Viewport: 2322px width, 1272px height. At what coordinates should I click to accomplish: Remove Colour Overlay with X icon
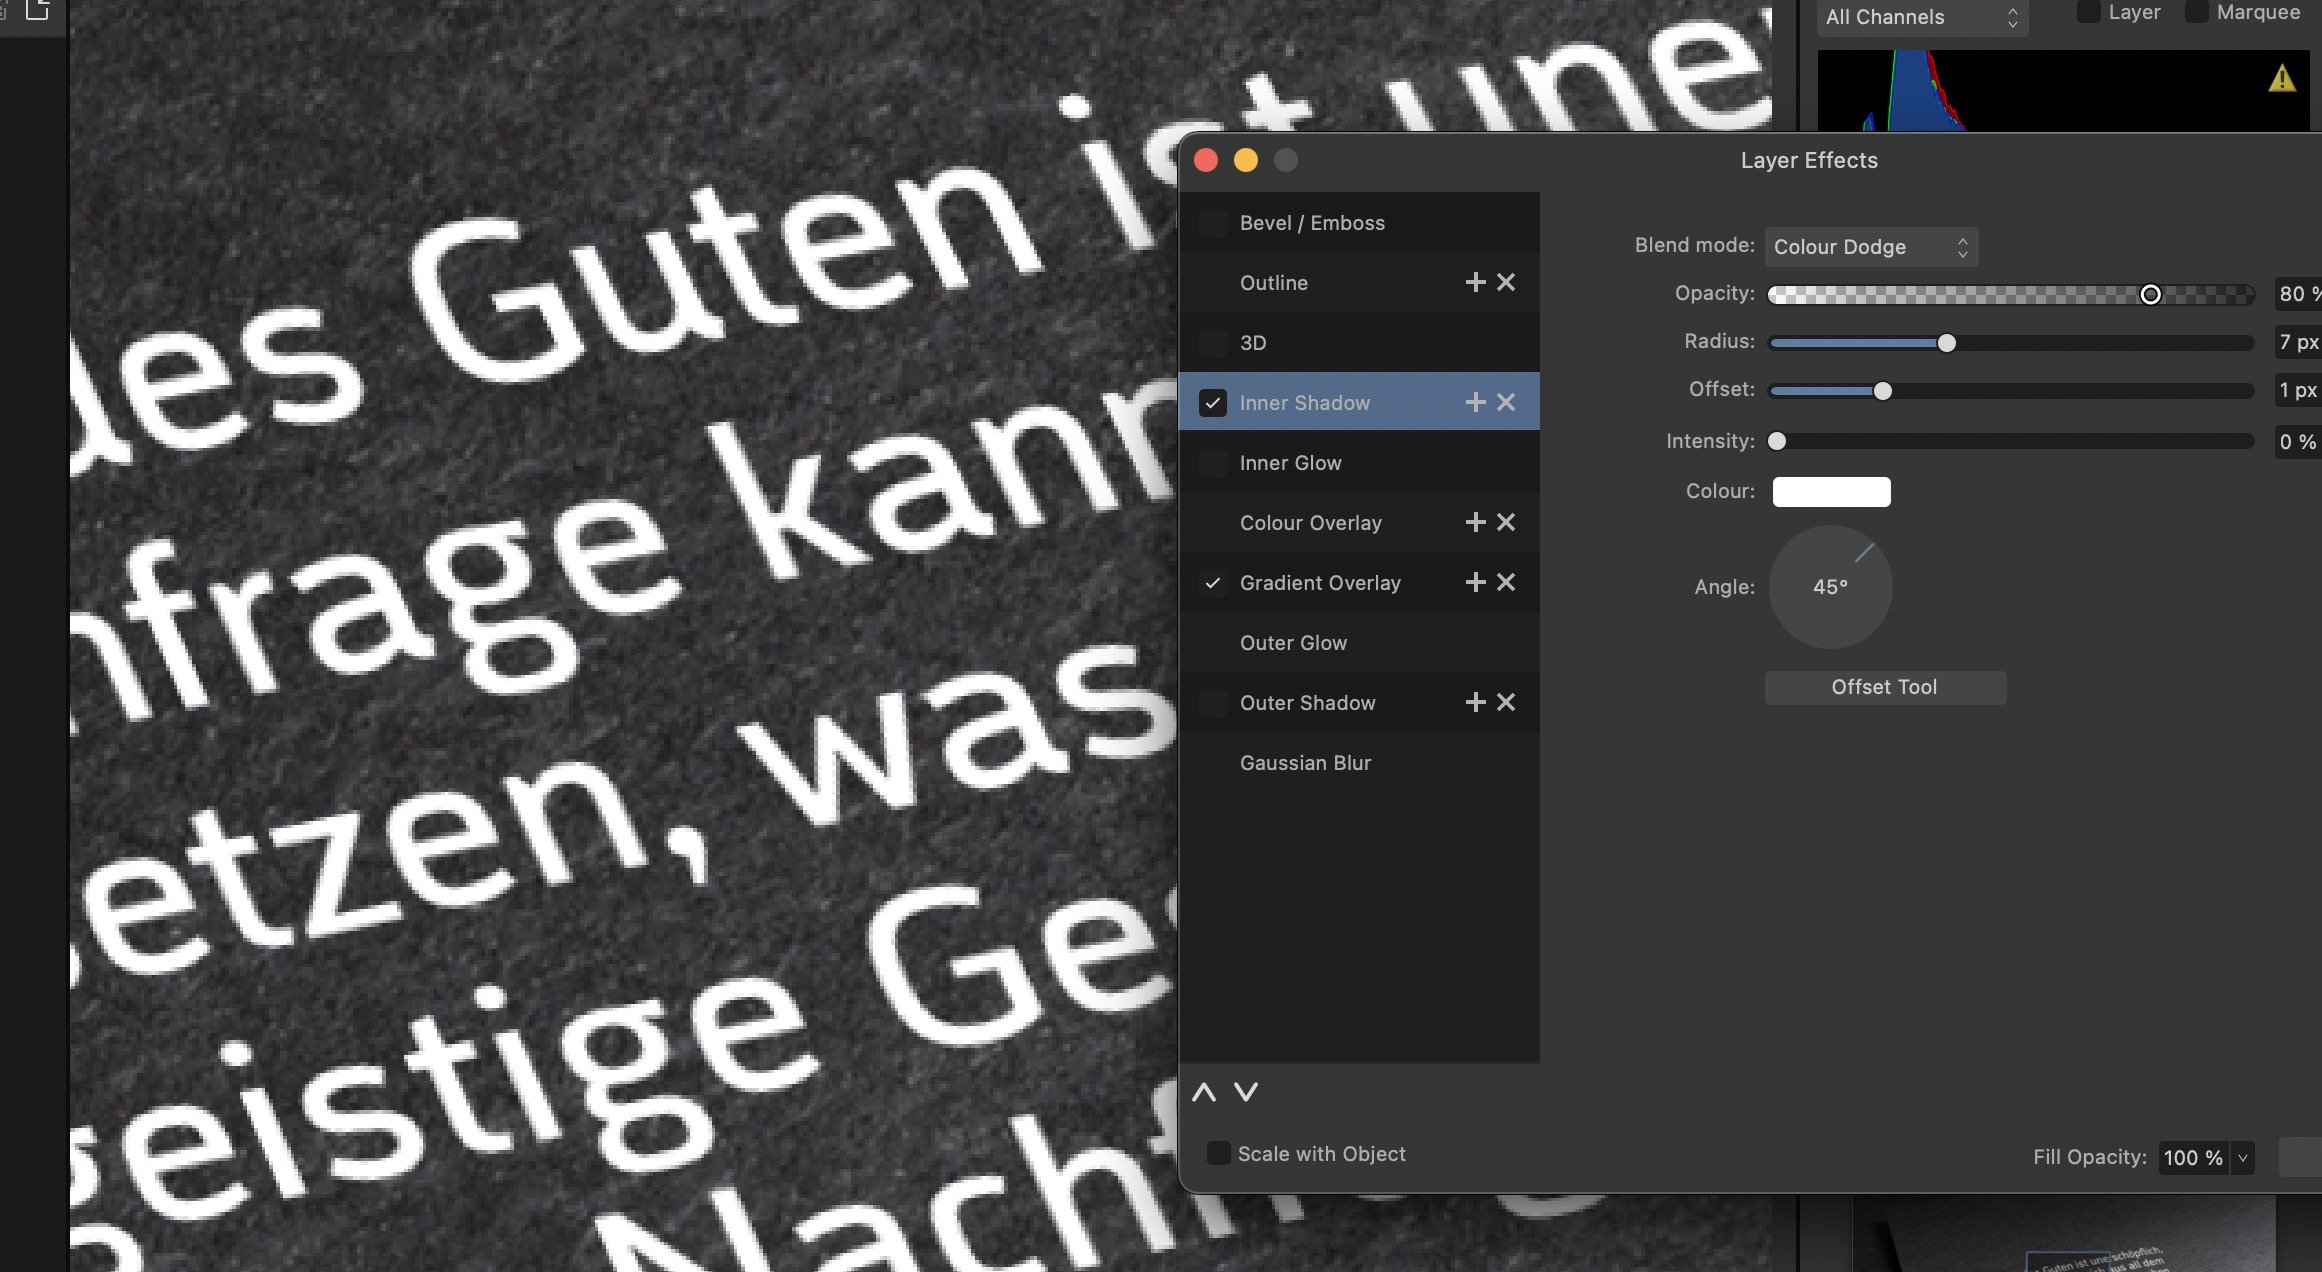click(1506, 523)
